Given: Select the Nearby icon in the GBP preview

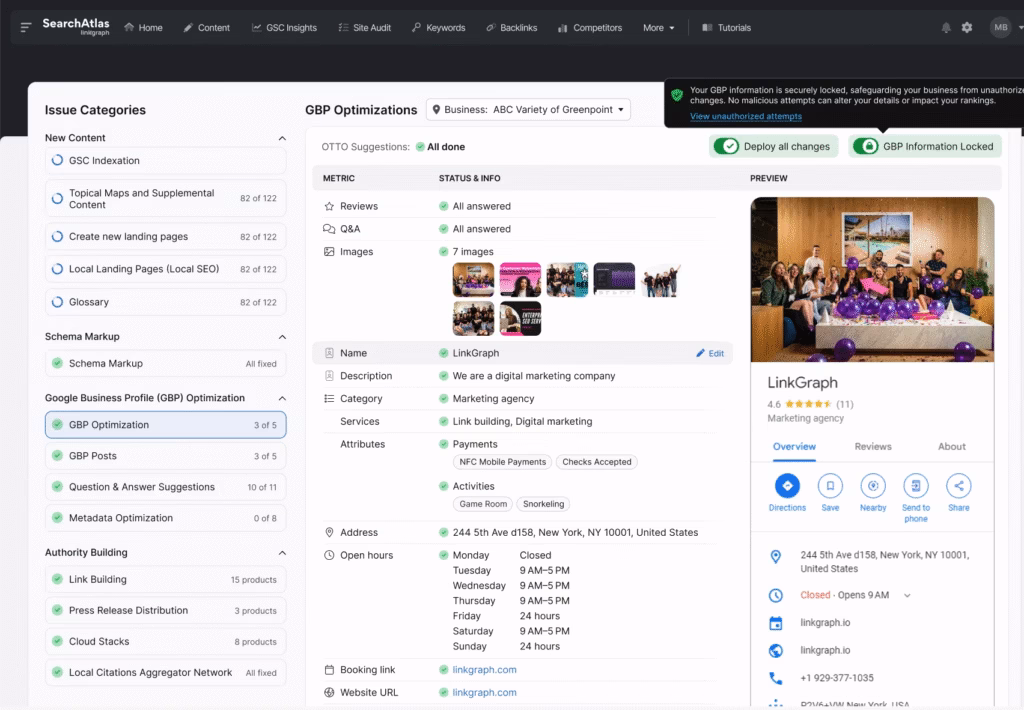Looking at the screenshot, I should tap(873, 488).
